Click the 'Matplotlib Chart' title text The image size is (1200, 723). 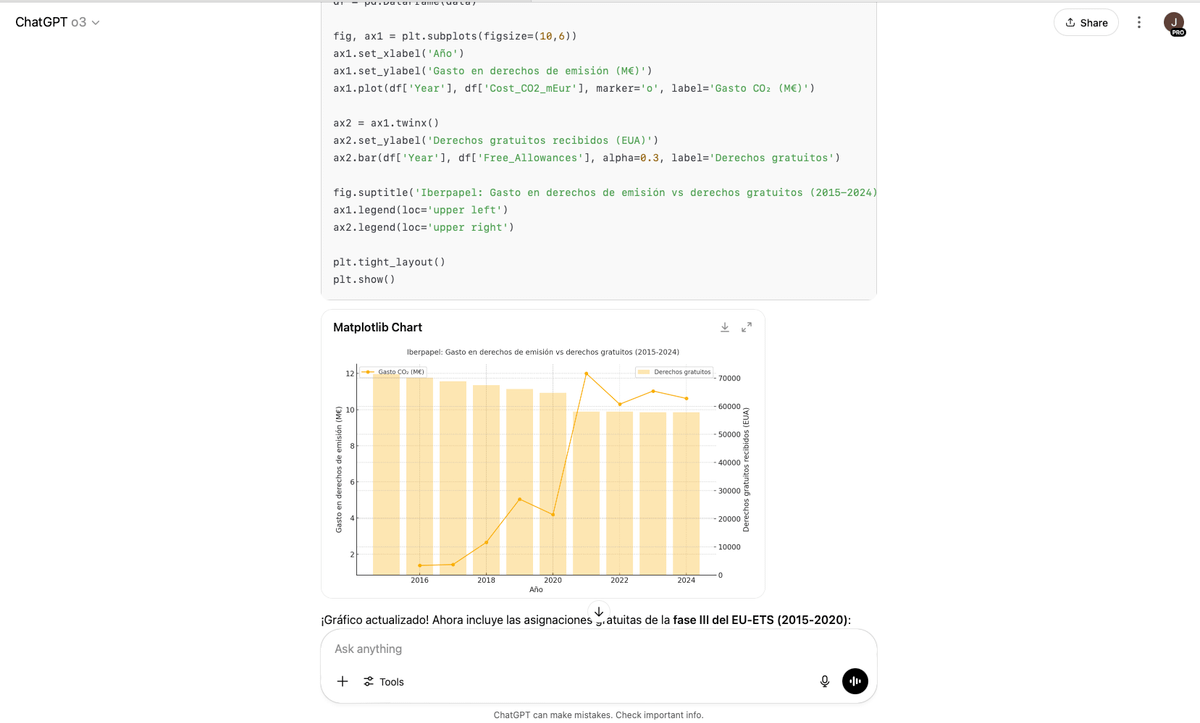(x=378, y=327)
